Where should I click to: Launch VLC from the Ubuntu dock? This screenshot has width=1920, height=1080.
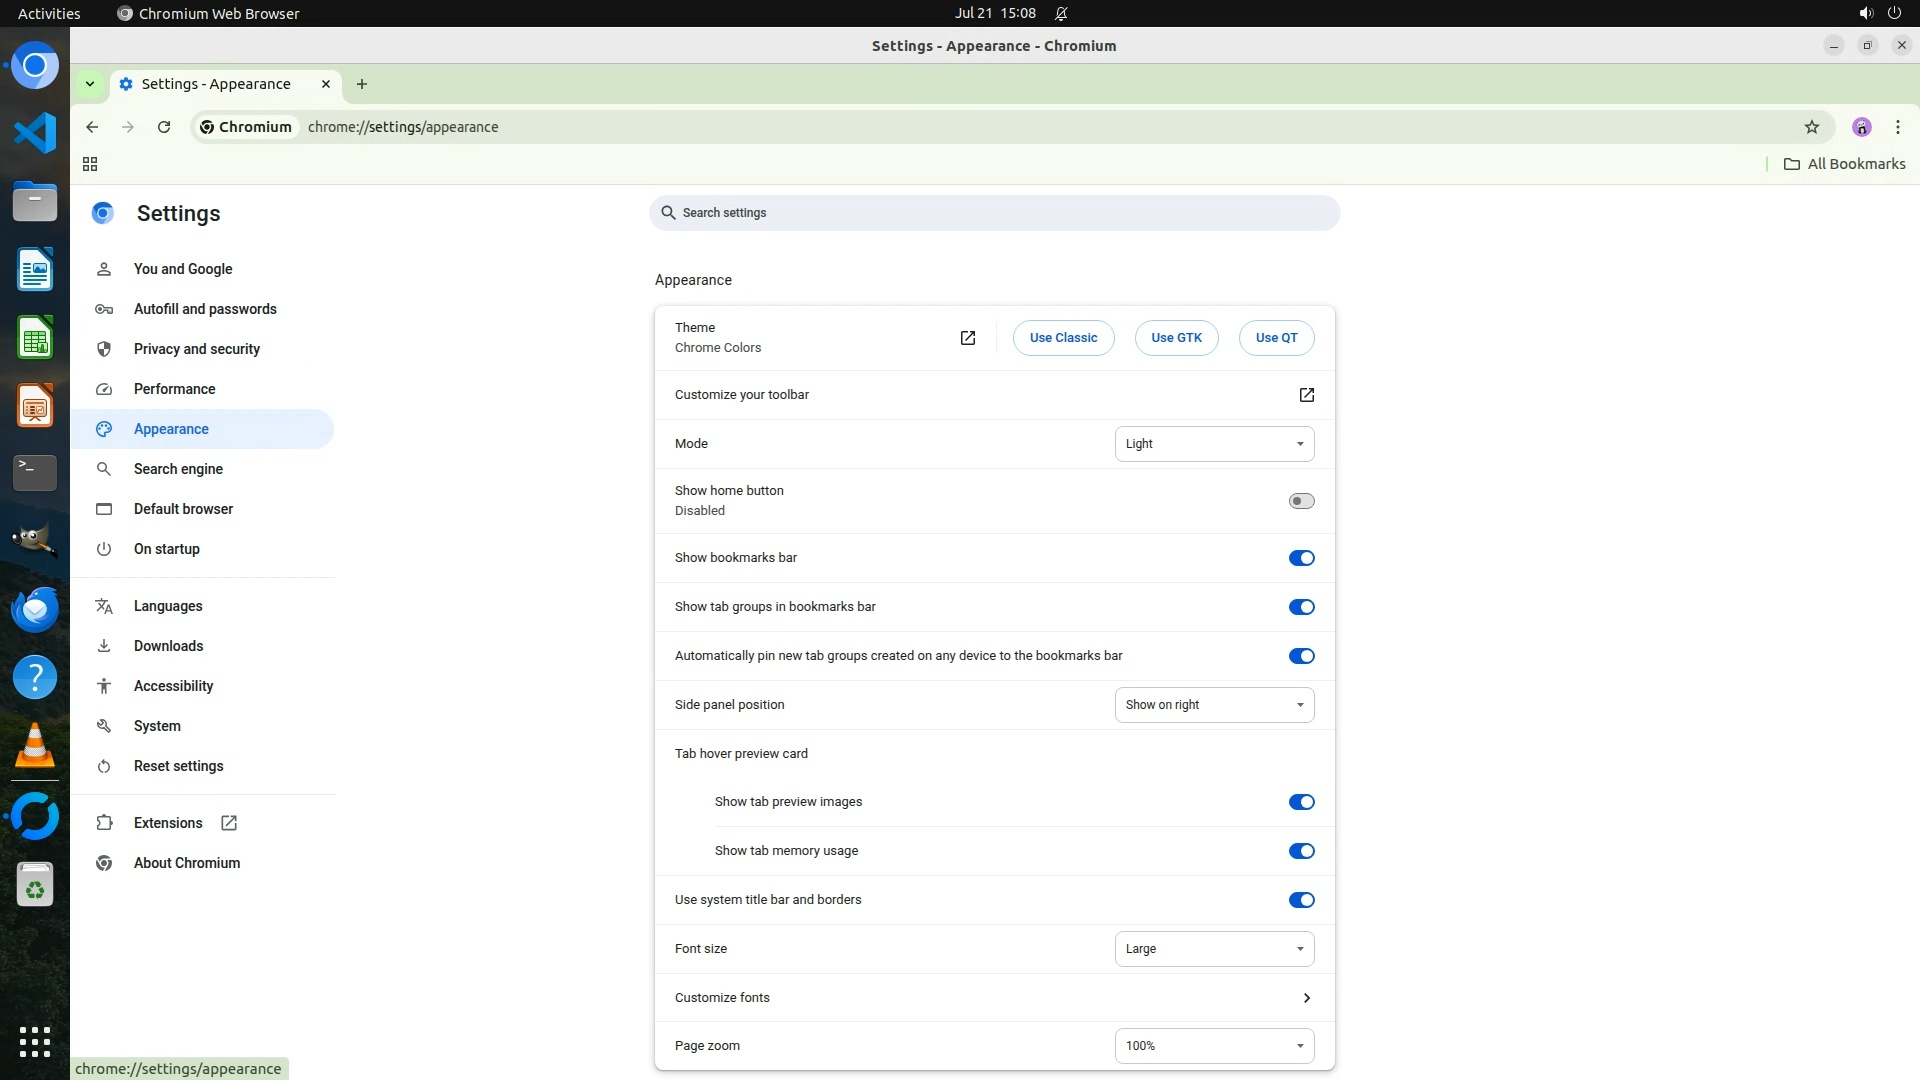tap(35, 745)
